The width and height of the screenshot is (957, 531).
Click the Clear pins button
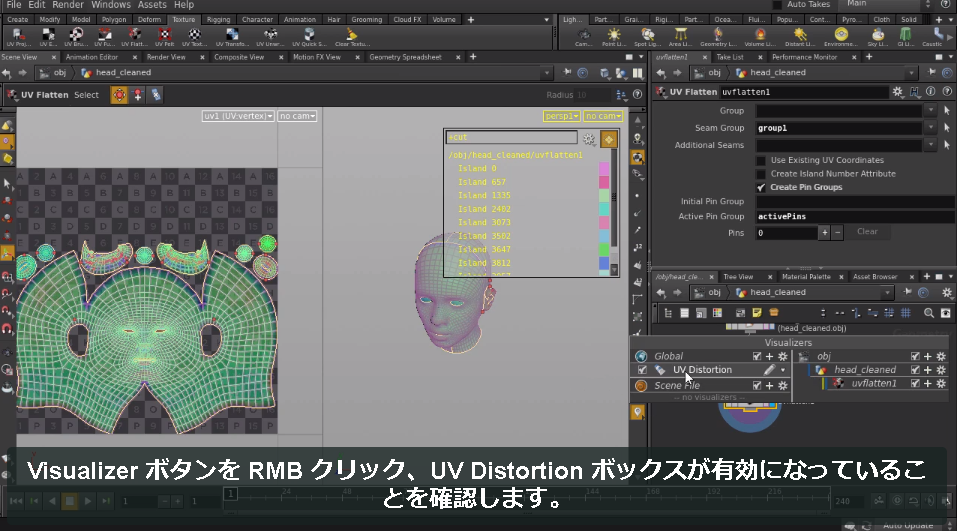pyautogui.click(x=867, y=232)
